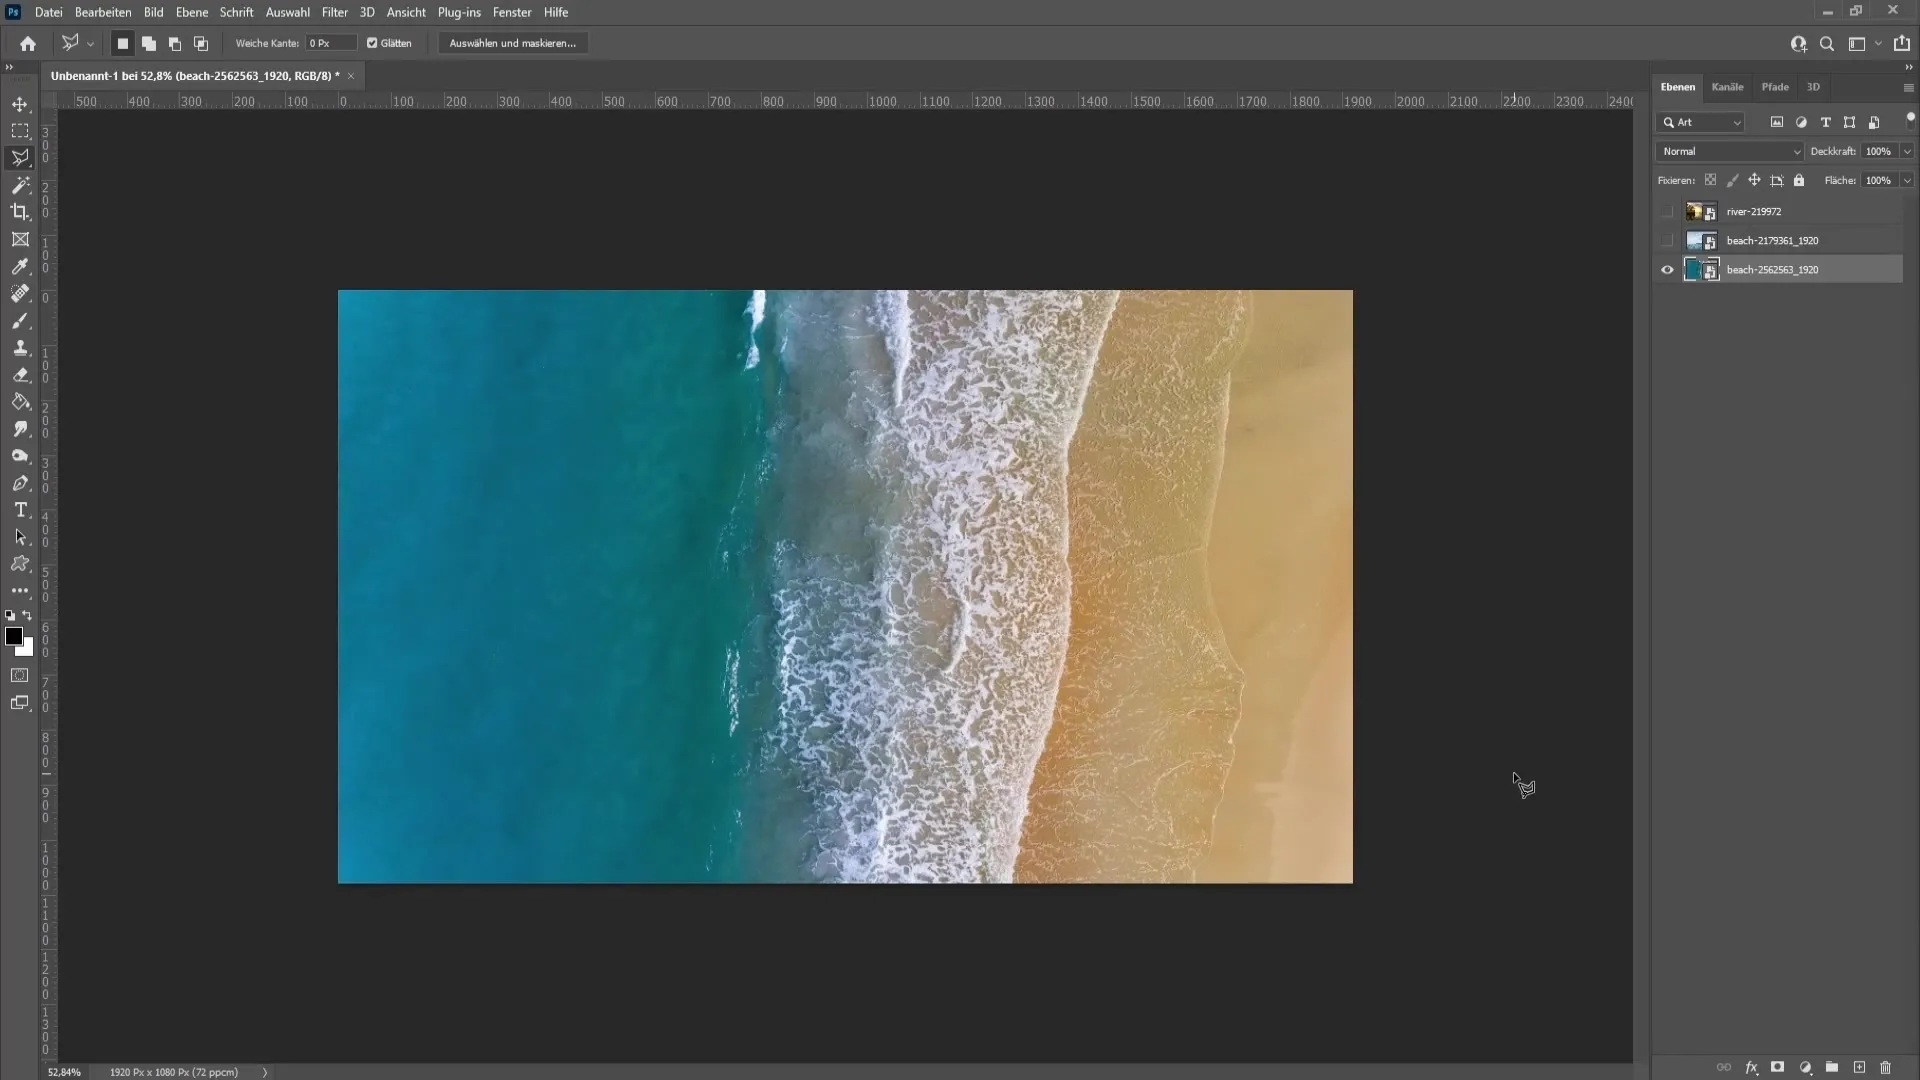The width and height of the screenshot is (1920, 1080).
Task: Swap foreground and background colors
Action: 28,616
